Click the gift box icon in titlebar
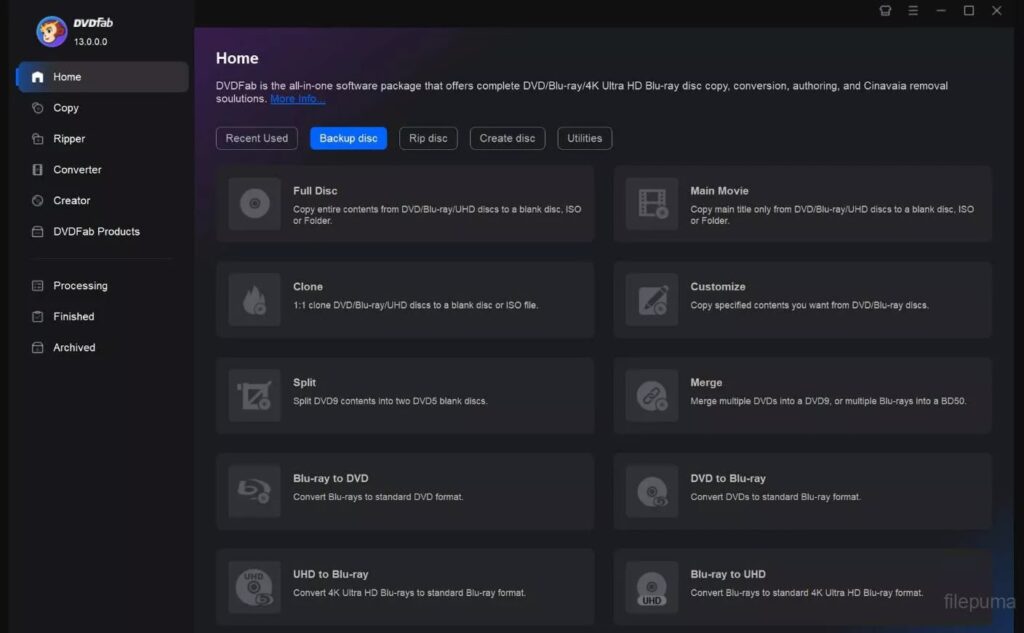 885,10
